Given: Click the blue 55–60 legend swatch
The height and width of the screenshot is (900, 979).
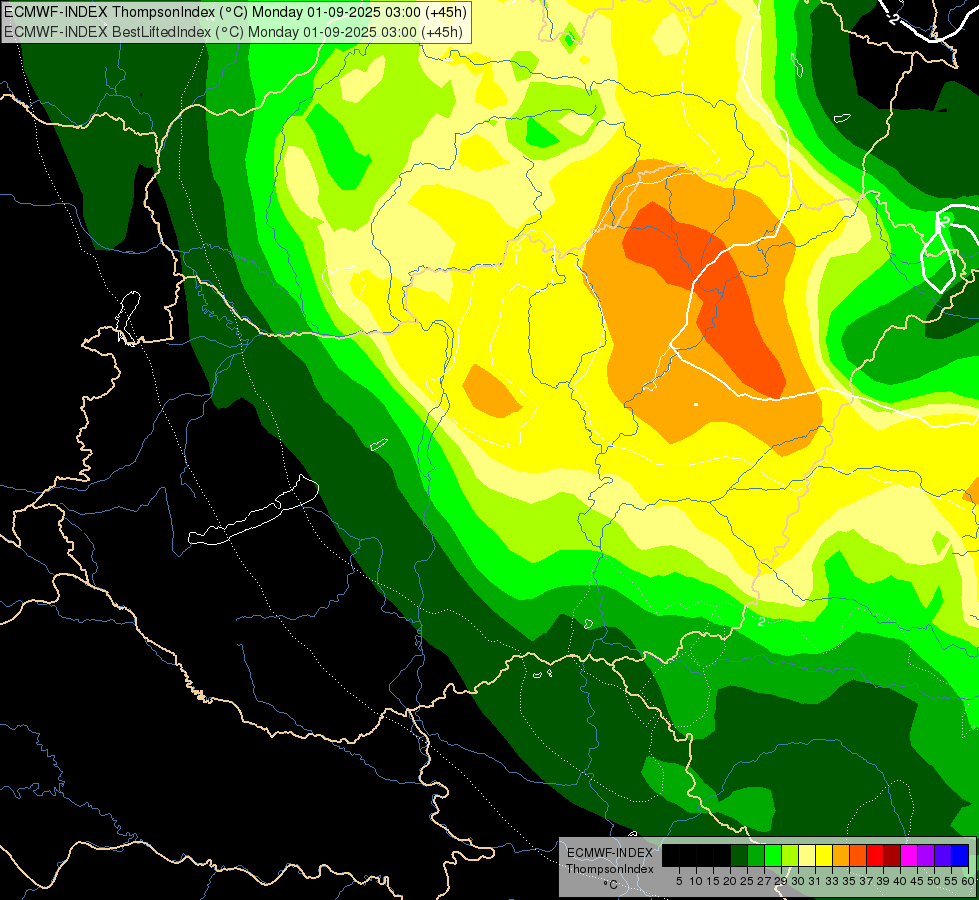Looking at the screenshot, I should click(x=960, y=855).
